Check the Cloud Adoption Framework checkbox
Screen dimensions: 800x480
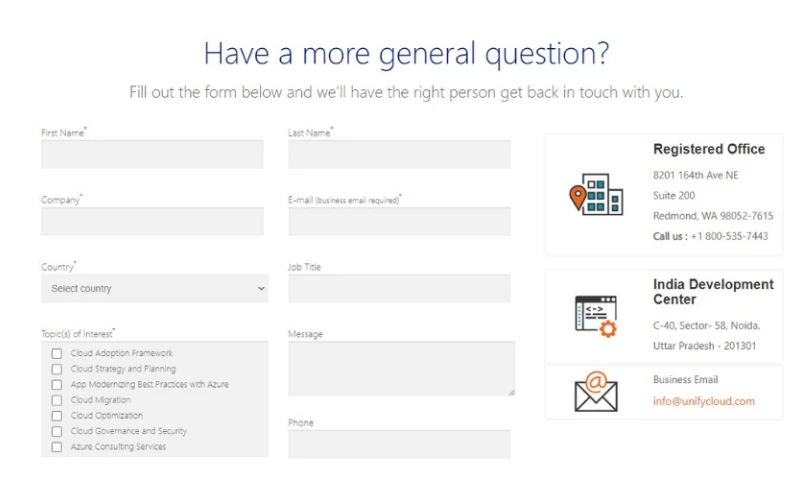57,353
